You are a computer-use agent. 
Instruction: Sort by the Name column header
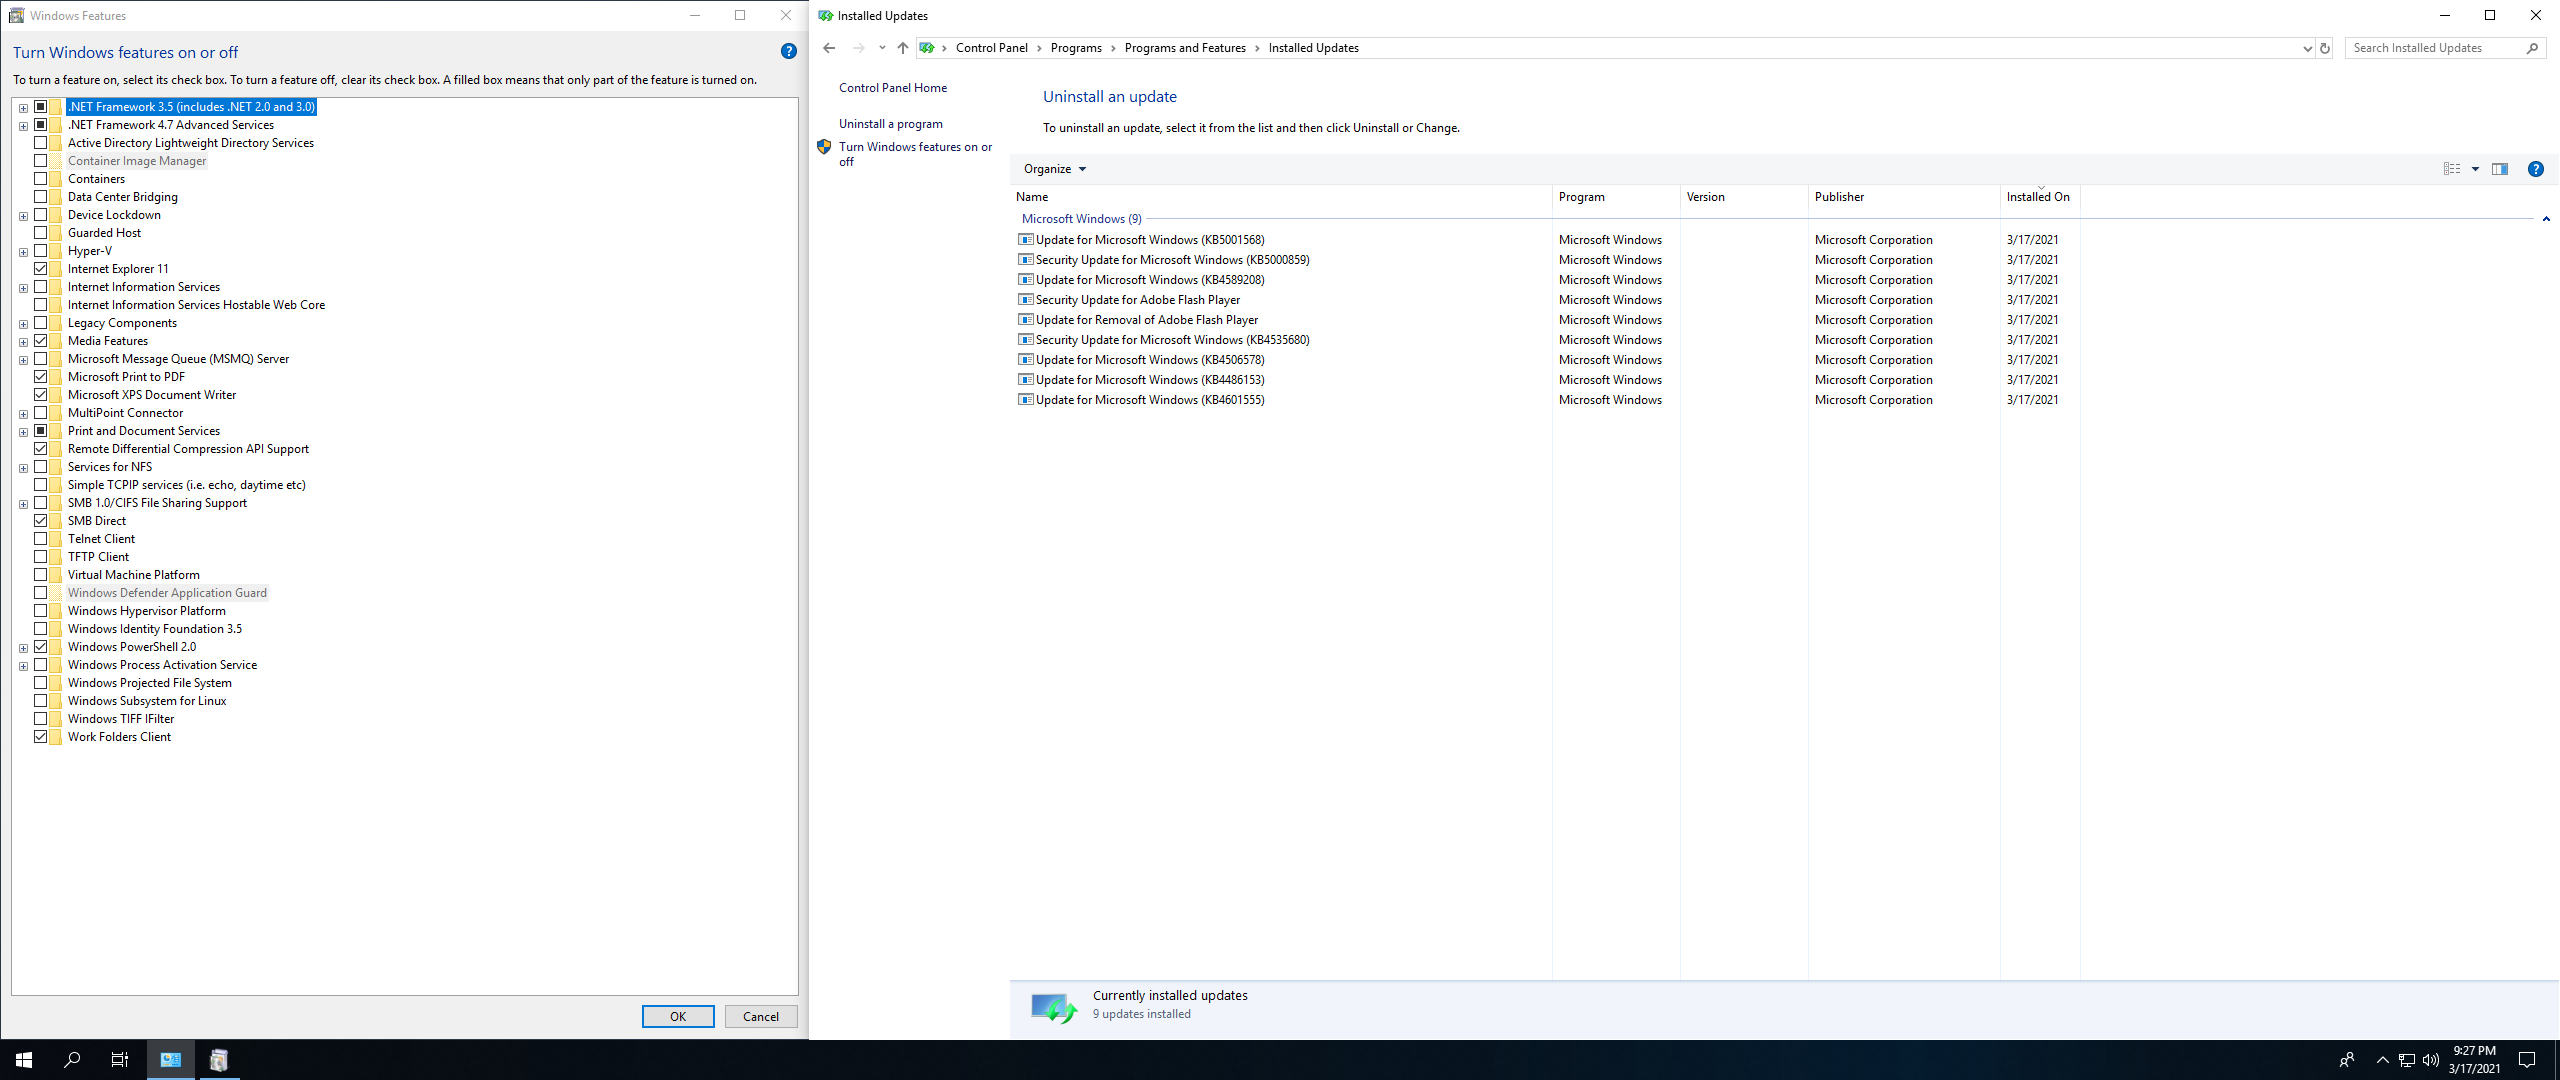(x=1281, y=197)
